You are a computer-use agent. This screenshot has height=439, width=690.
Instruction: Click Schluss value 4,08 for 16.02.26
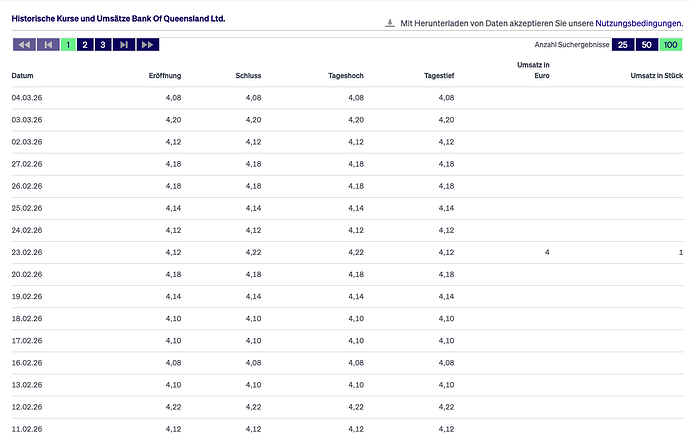tap(253, 362)
